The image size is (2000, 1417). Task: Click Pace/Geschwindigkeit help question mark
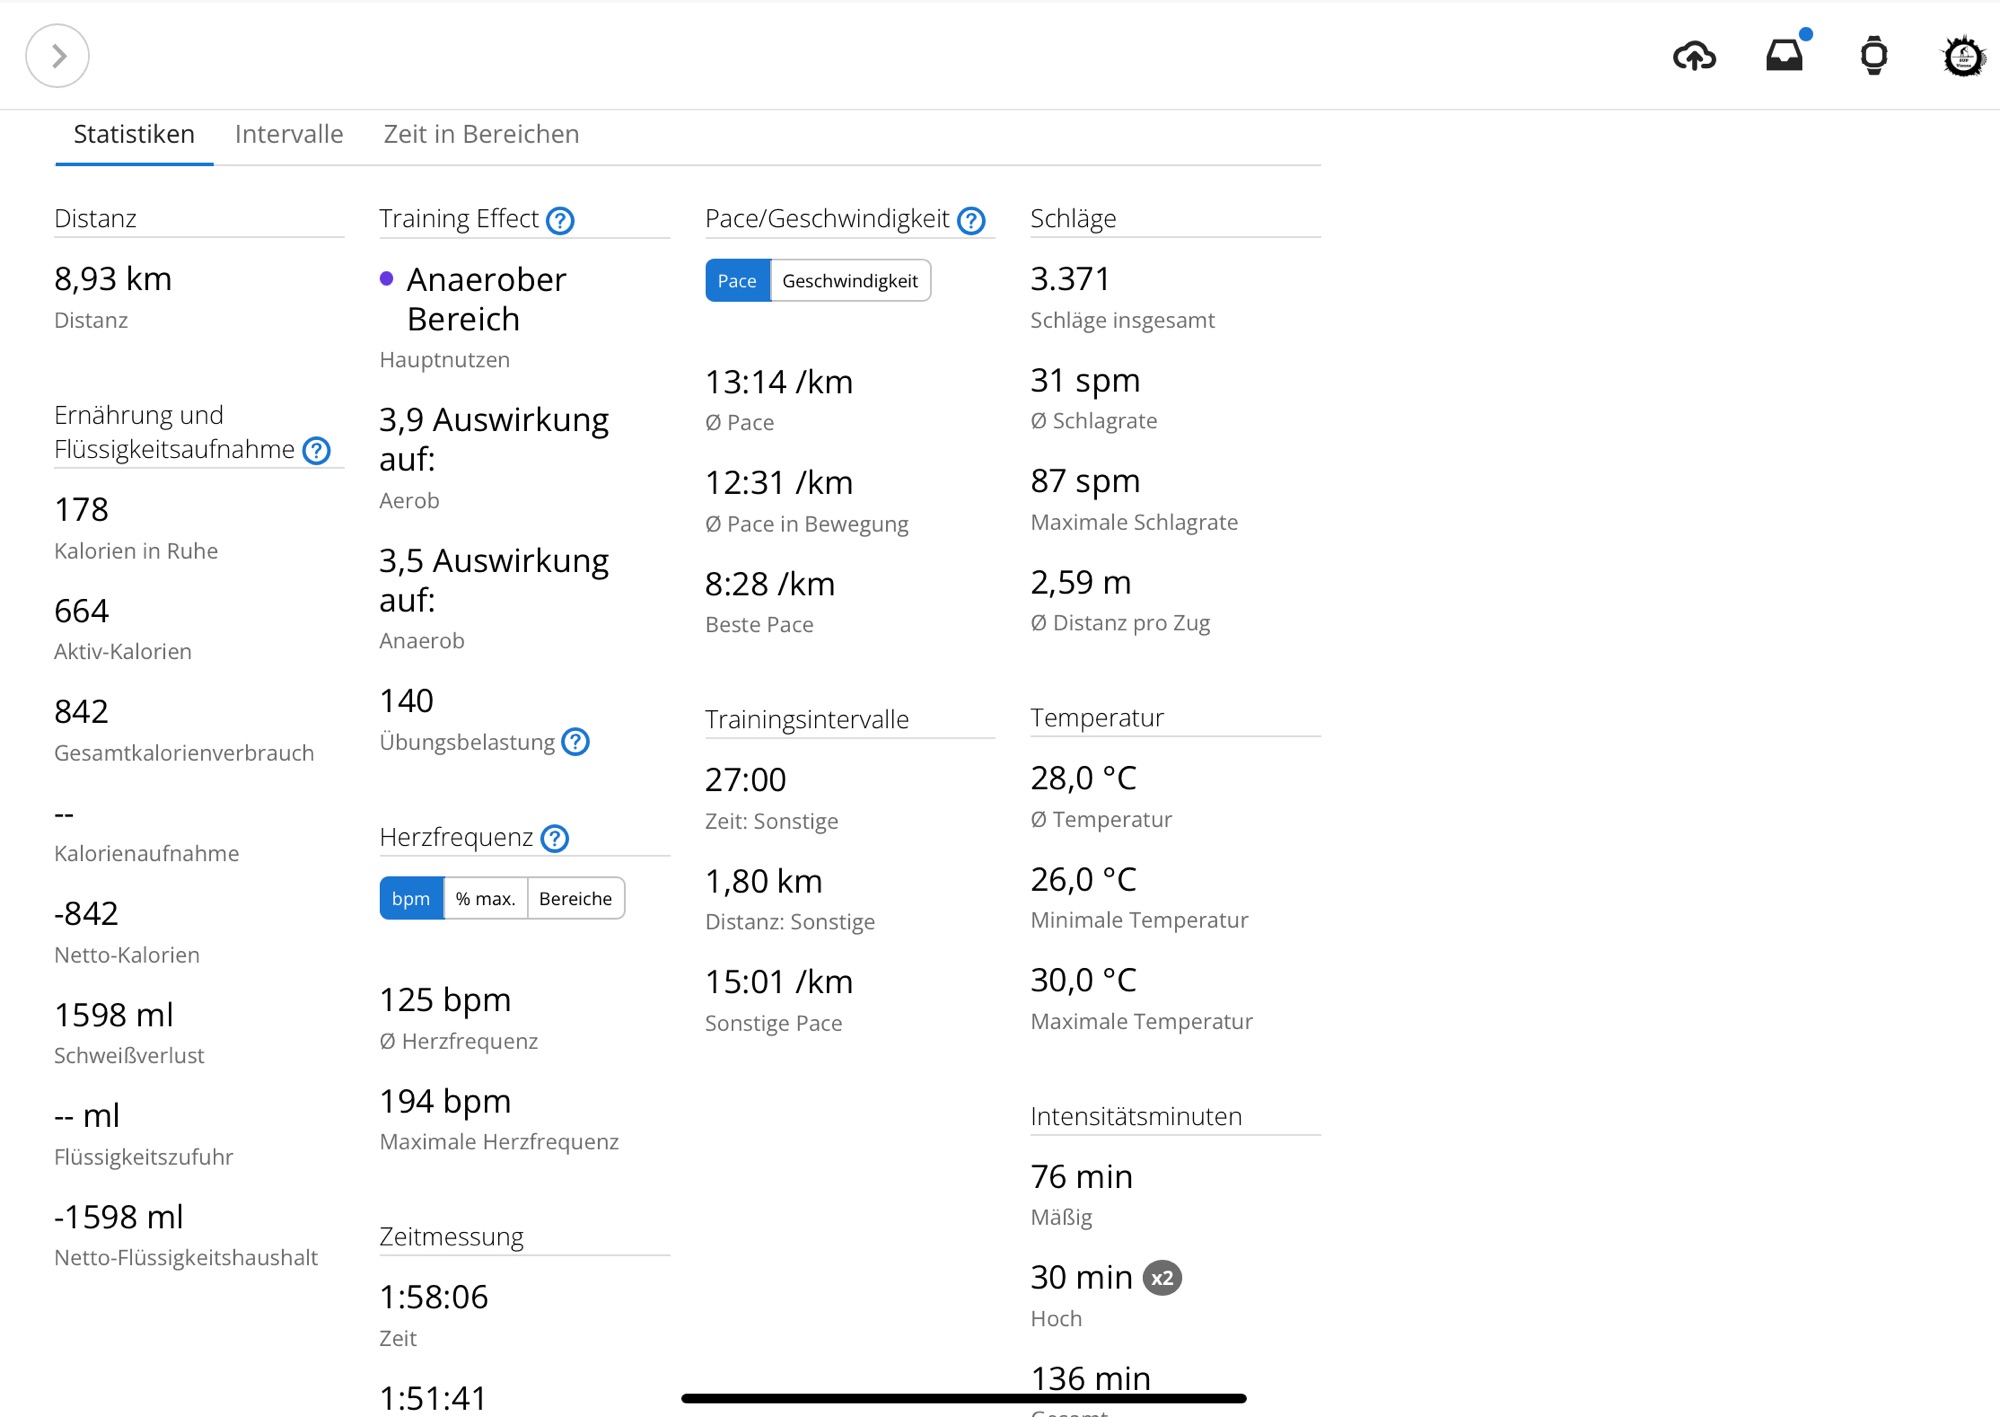coord(971,220)
